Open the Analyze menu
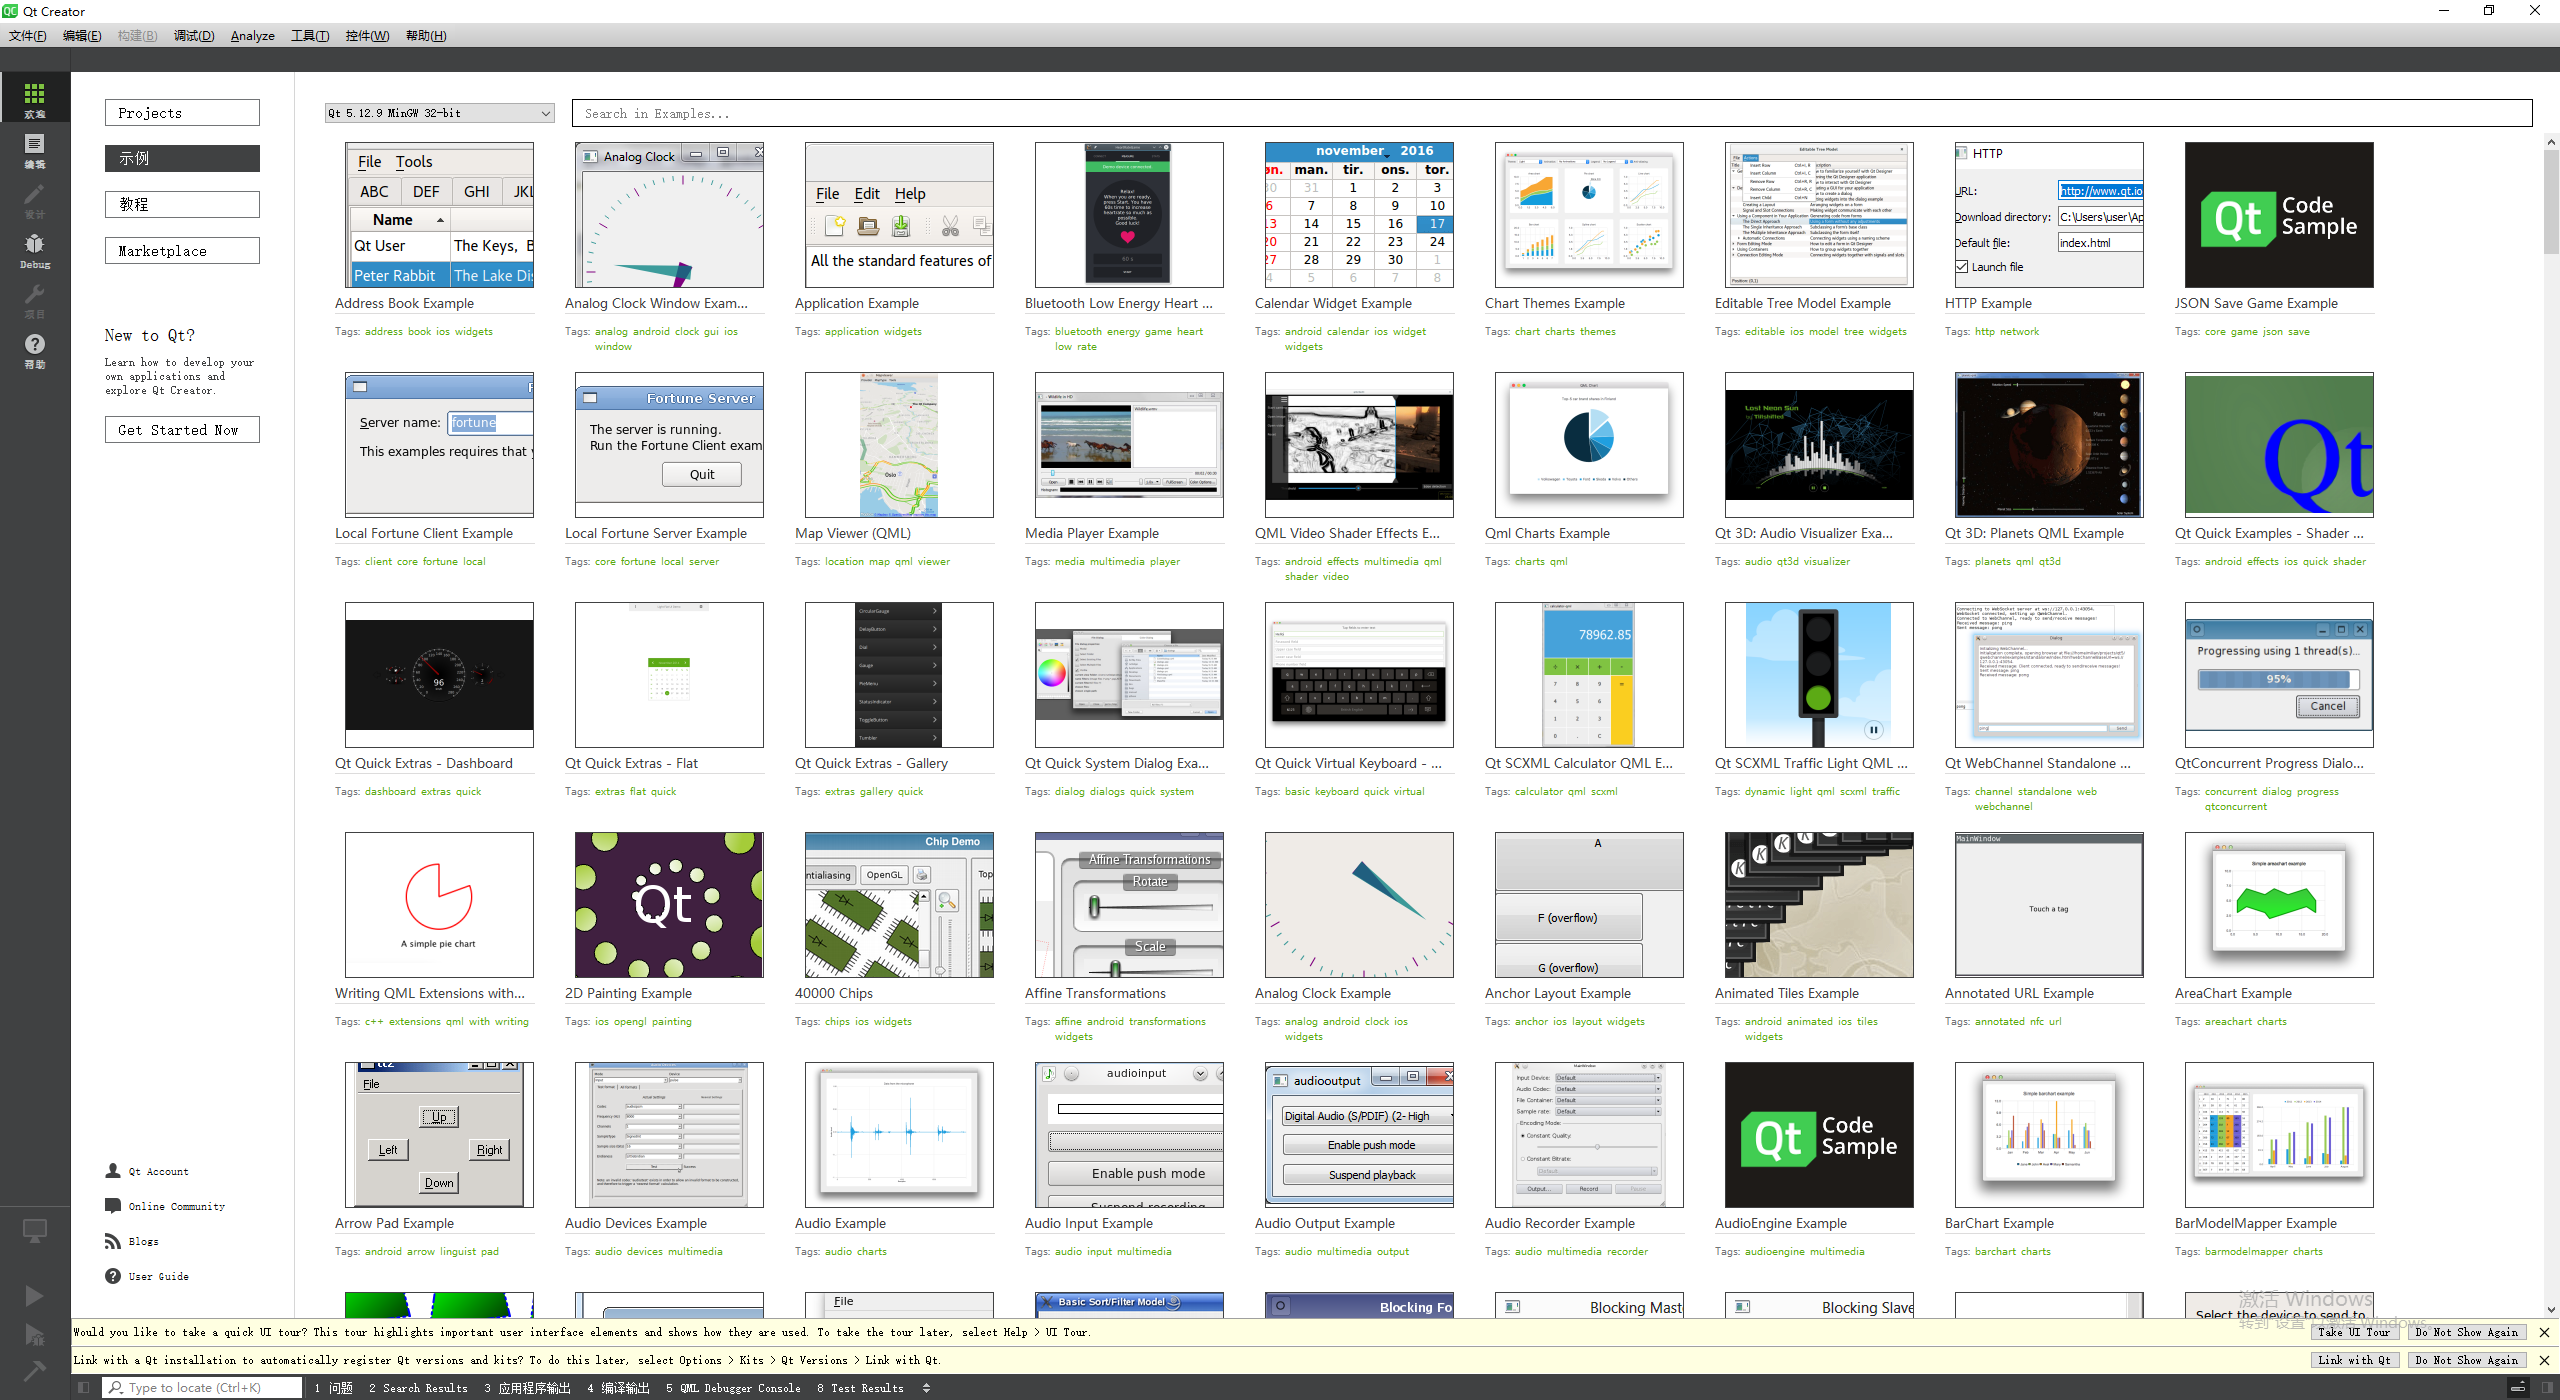Screen dimensions: 2560x1400 (253, 36)
